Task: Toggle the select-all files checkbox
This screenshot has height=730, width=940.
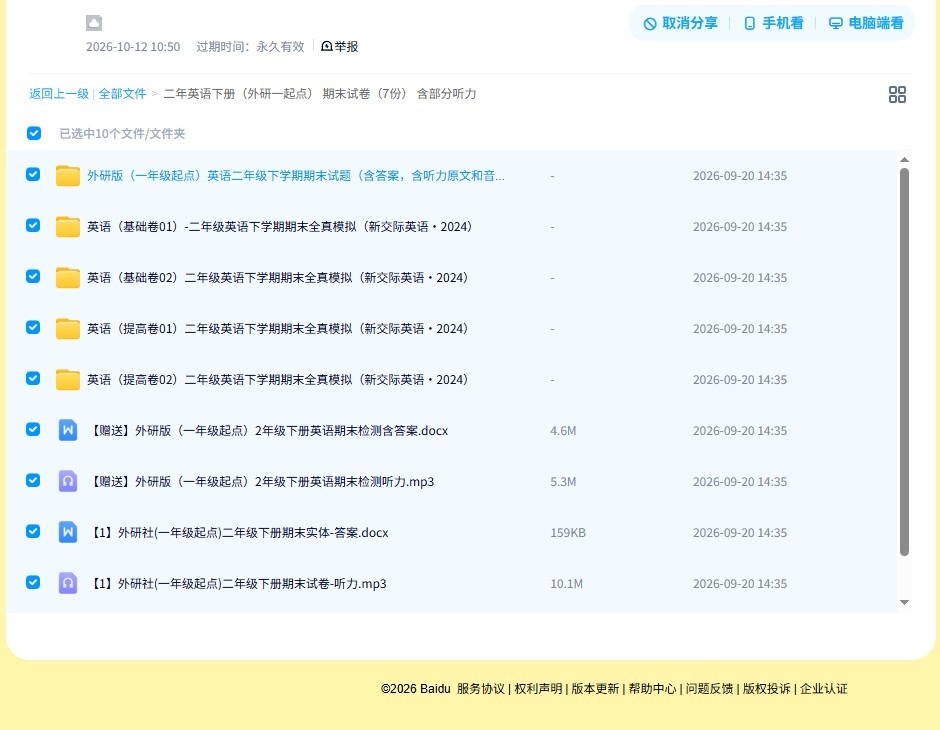Action: tap(34, 133)
